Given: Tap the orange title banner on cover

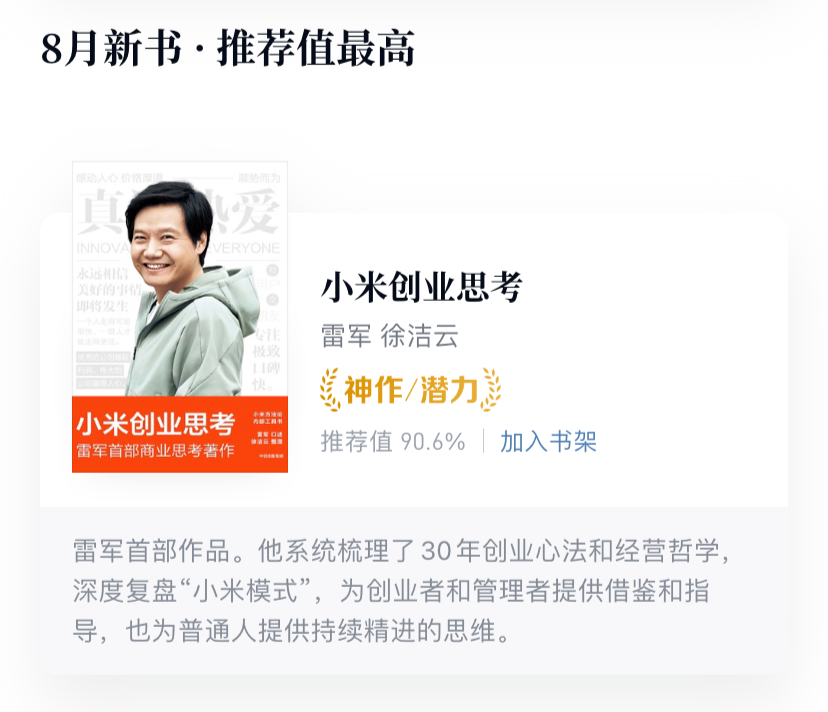Looking at the screenshot, I should (180, 434).
